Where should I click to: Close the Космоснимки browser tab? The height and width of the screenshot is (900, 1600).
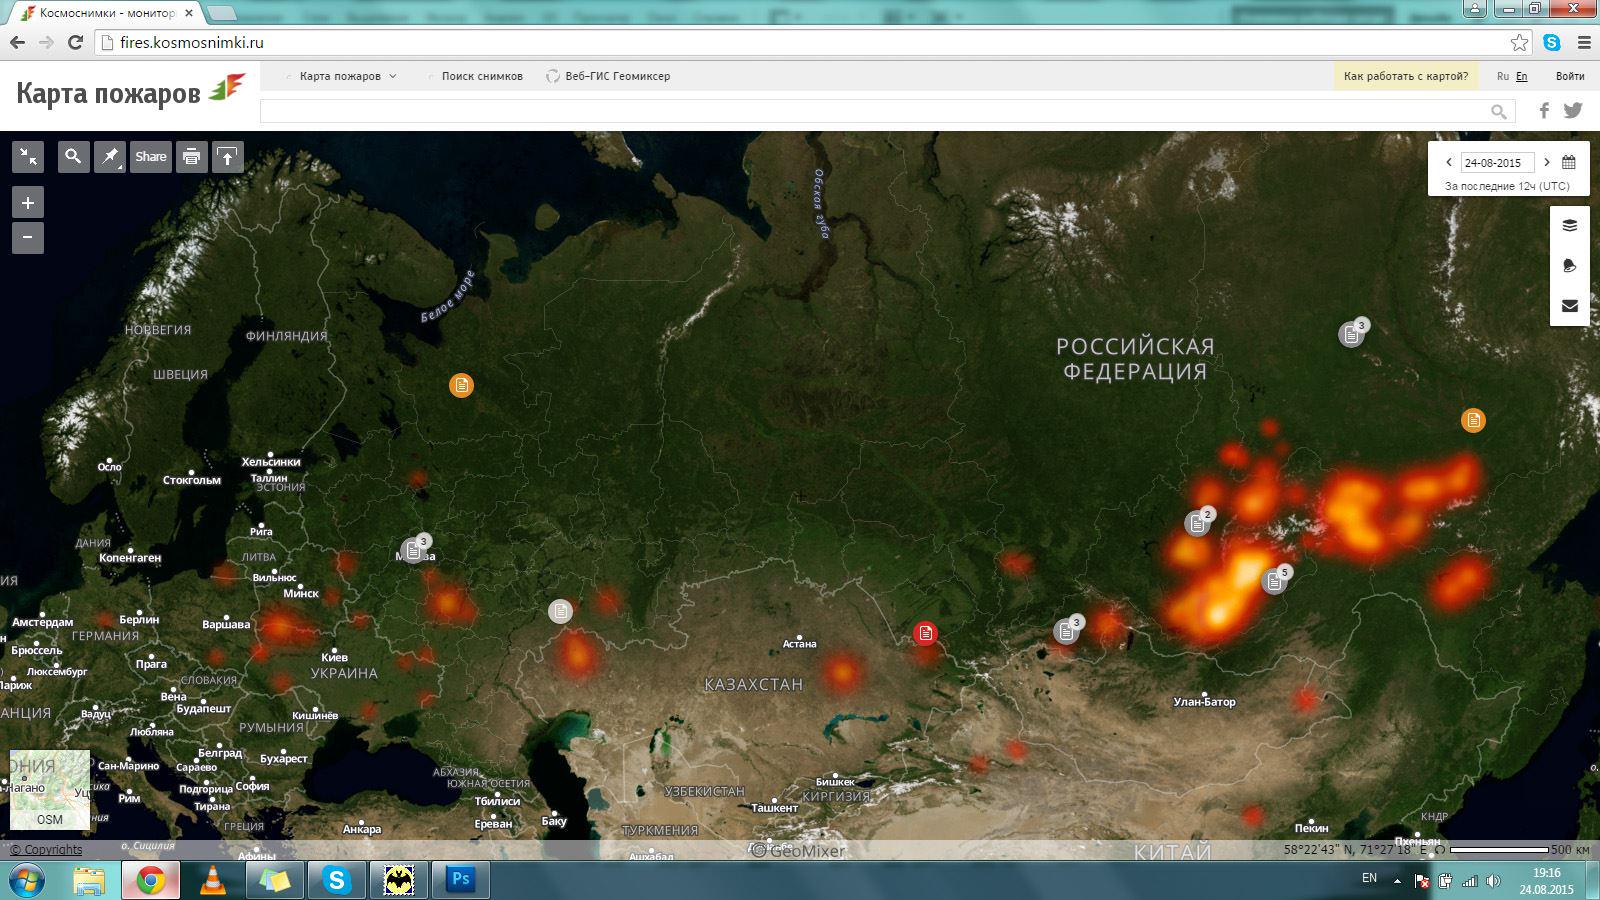point(188,13)
